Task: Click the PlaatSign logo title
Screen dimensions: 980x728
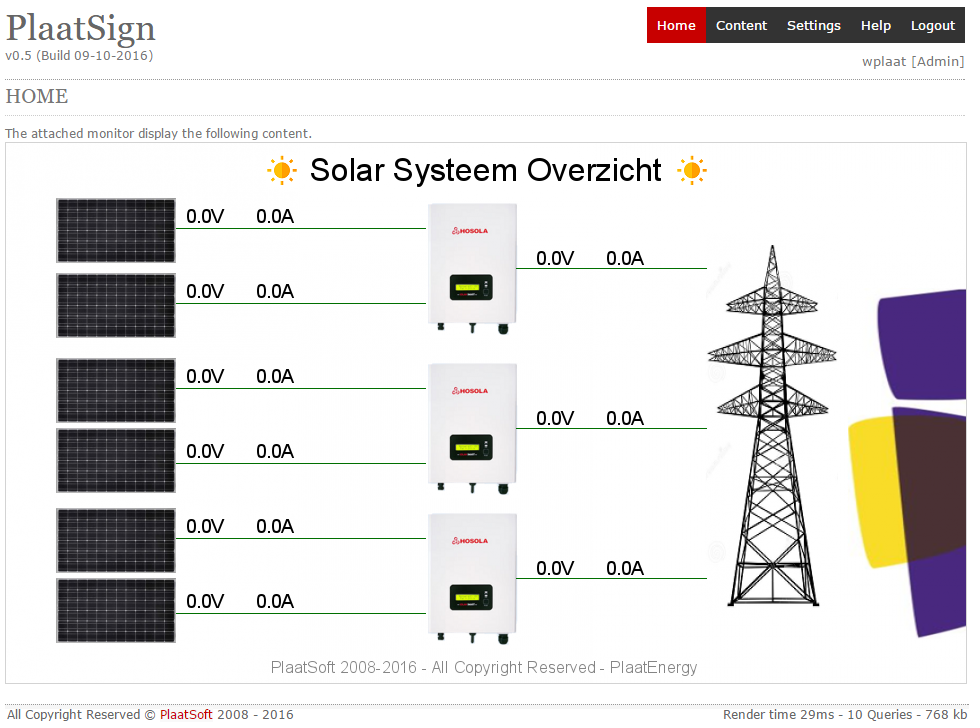Action: pos(81,29)
